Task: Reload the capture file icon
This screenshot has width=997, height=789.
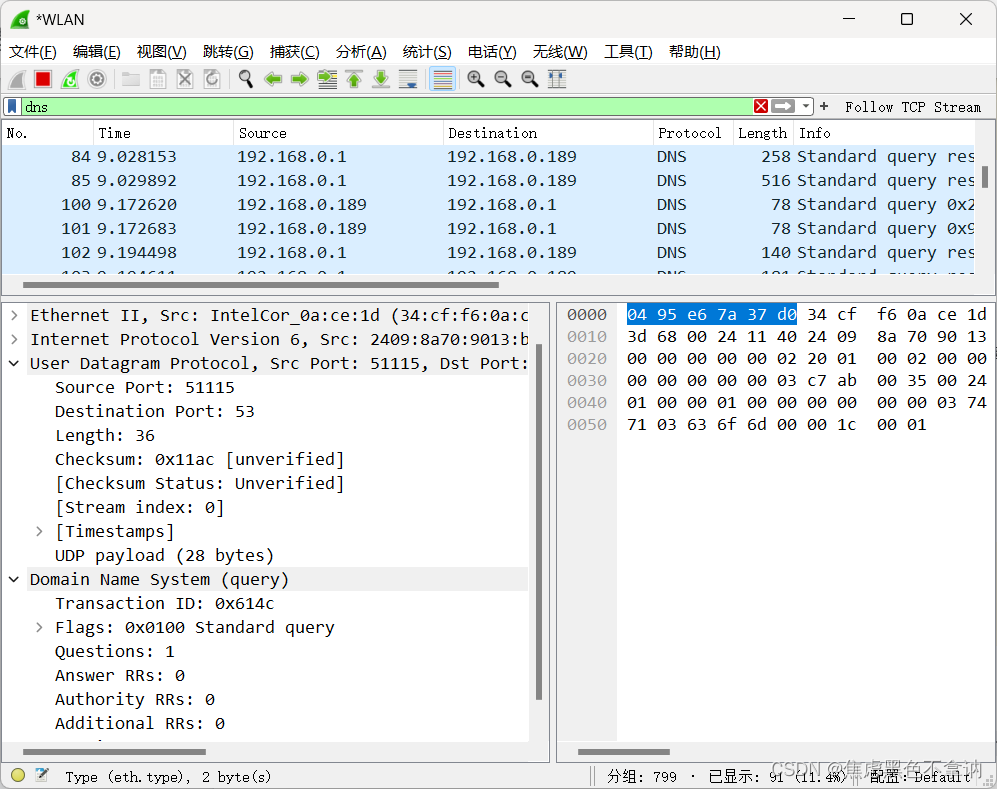Action: (212, 79)
